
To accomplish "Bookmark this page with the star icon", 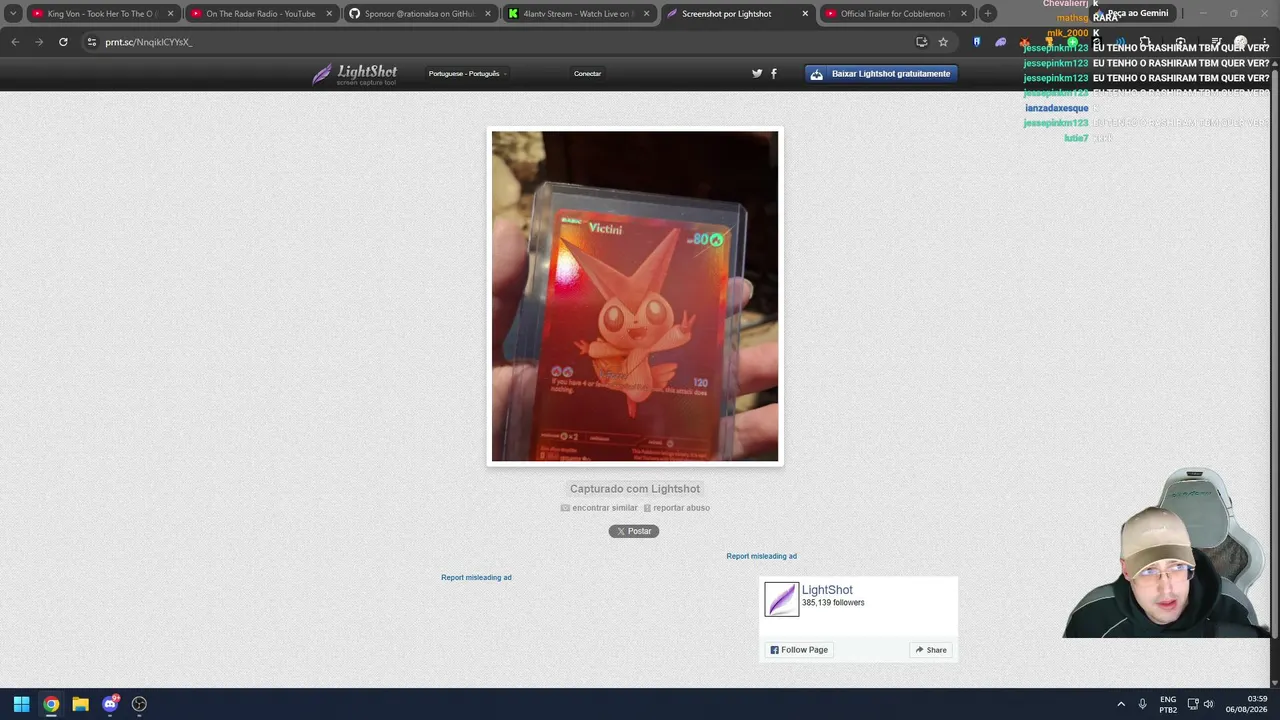I will 943,42.
